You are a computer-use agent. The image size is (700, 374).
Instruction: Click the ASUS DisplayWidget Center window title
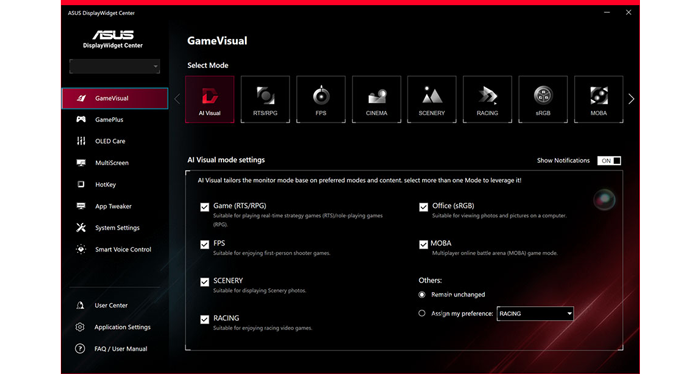point(101,13)
